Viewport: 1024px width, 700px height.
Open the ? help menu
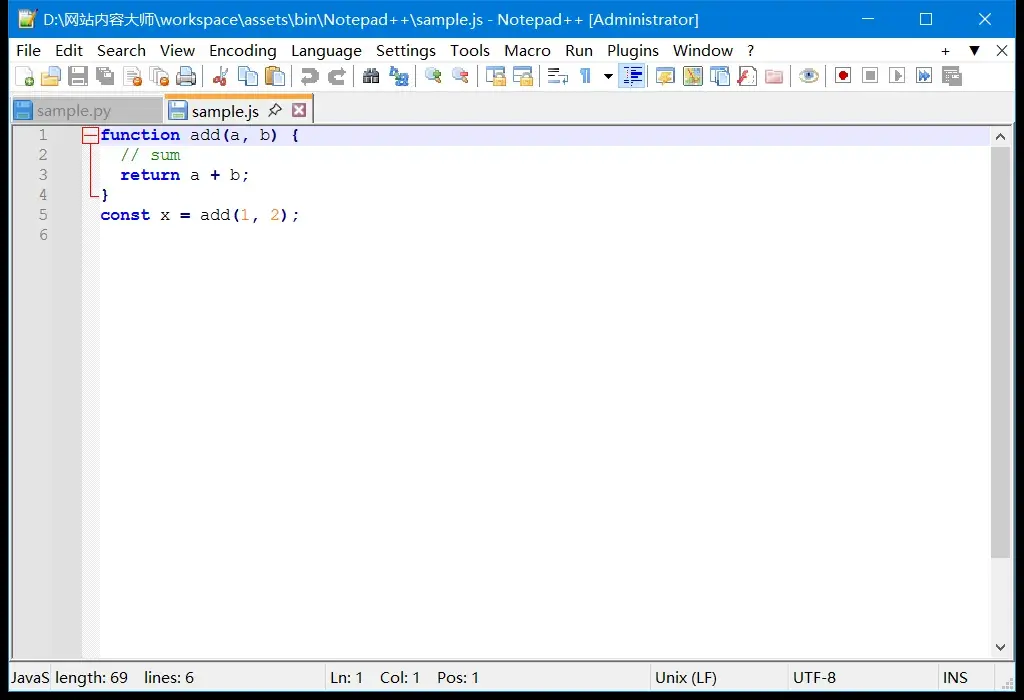point(750,50)
